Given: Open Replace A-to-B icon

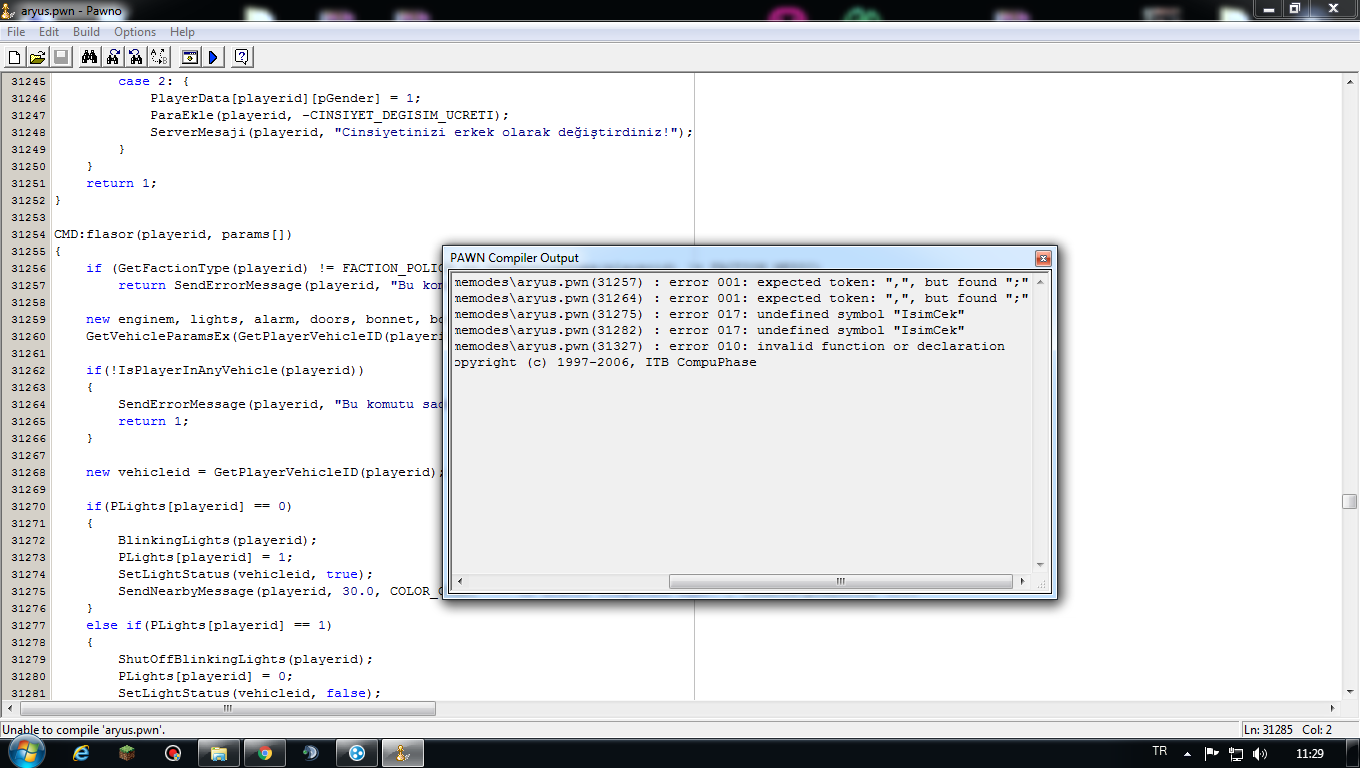Looking at the screenshot, I should [159, 57].
